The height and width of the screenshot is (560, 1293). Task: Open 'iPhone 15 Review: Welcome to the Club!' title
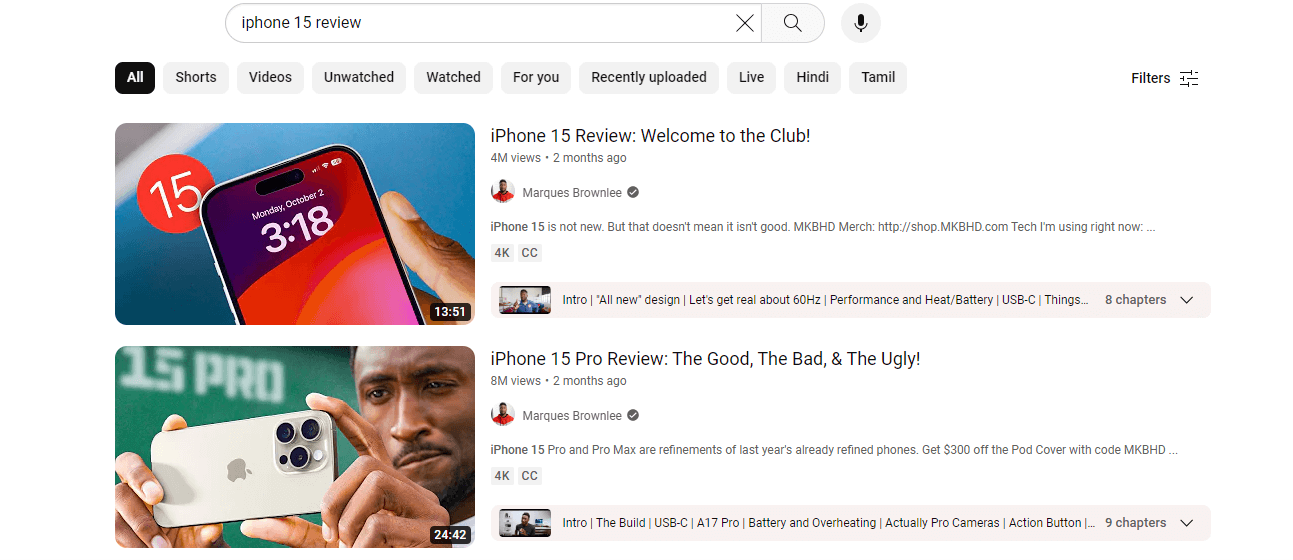(650, 136)
